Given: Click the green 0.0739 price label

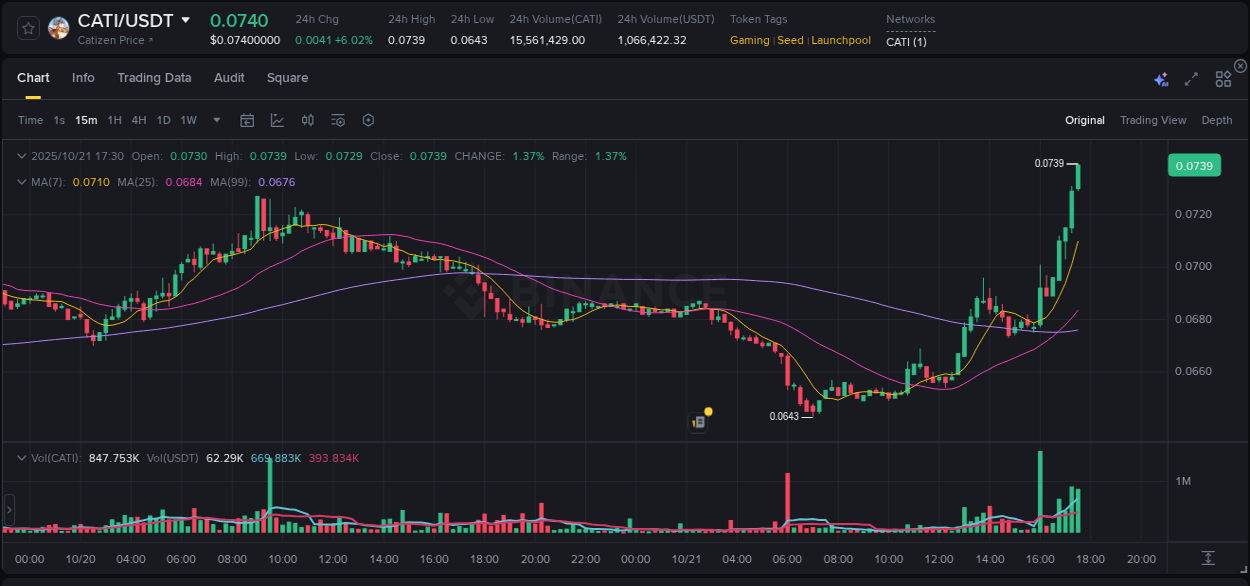Looking at the screenshot, I should pos(1193,165).
